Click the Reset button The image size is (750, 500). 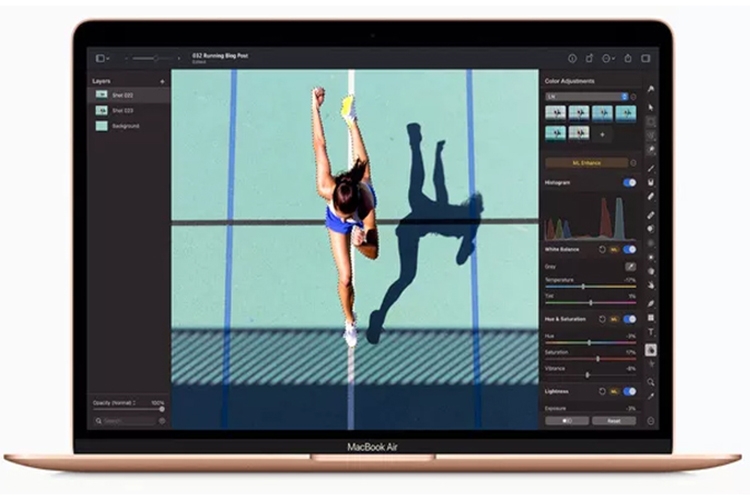pos(614,421)
